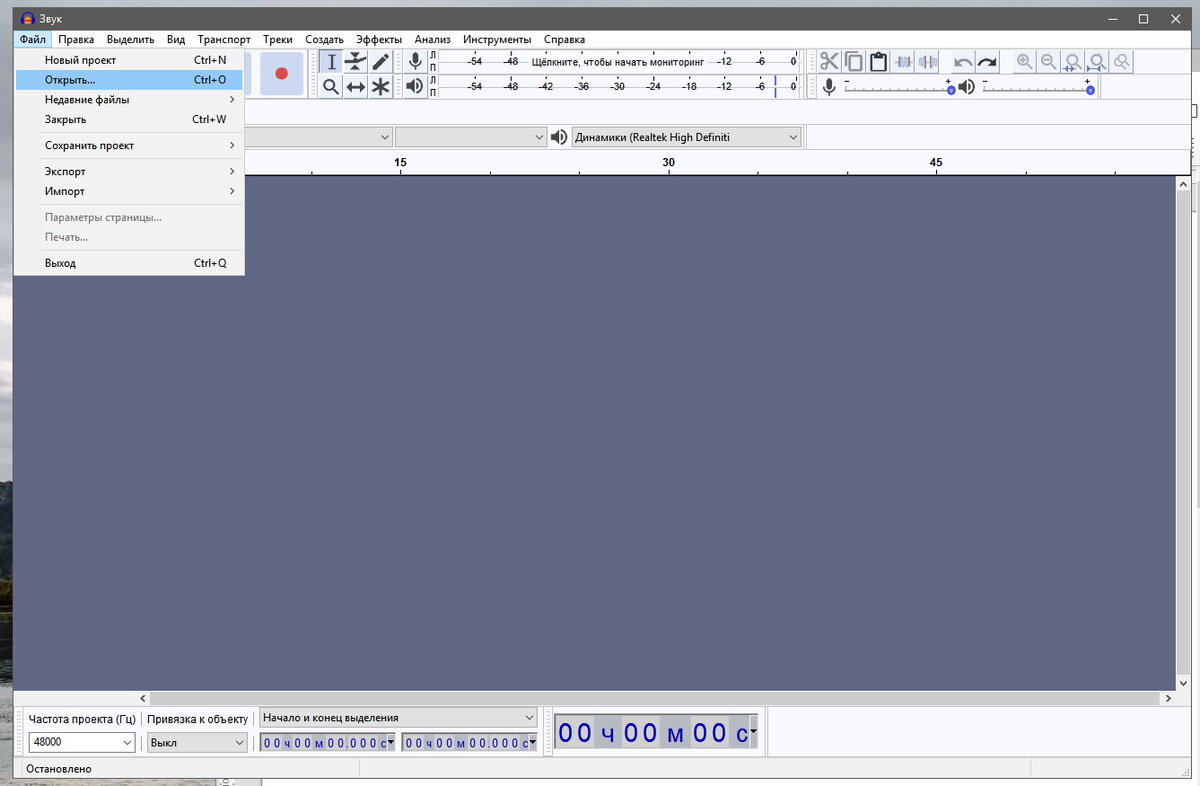Select the Multi-tool
1200x786 pixels.
[x=380, y=86]
